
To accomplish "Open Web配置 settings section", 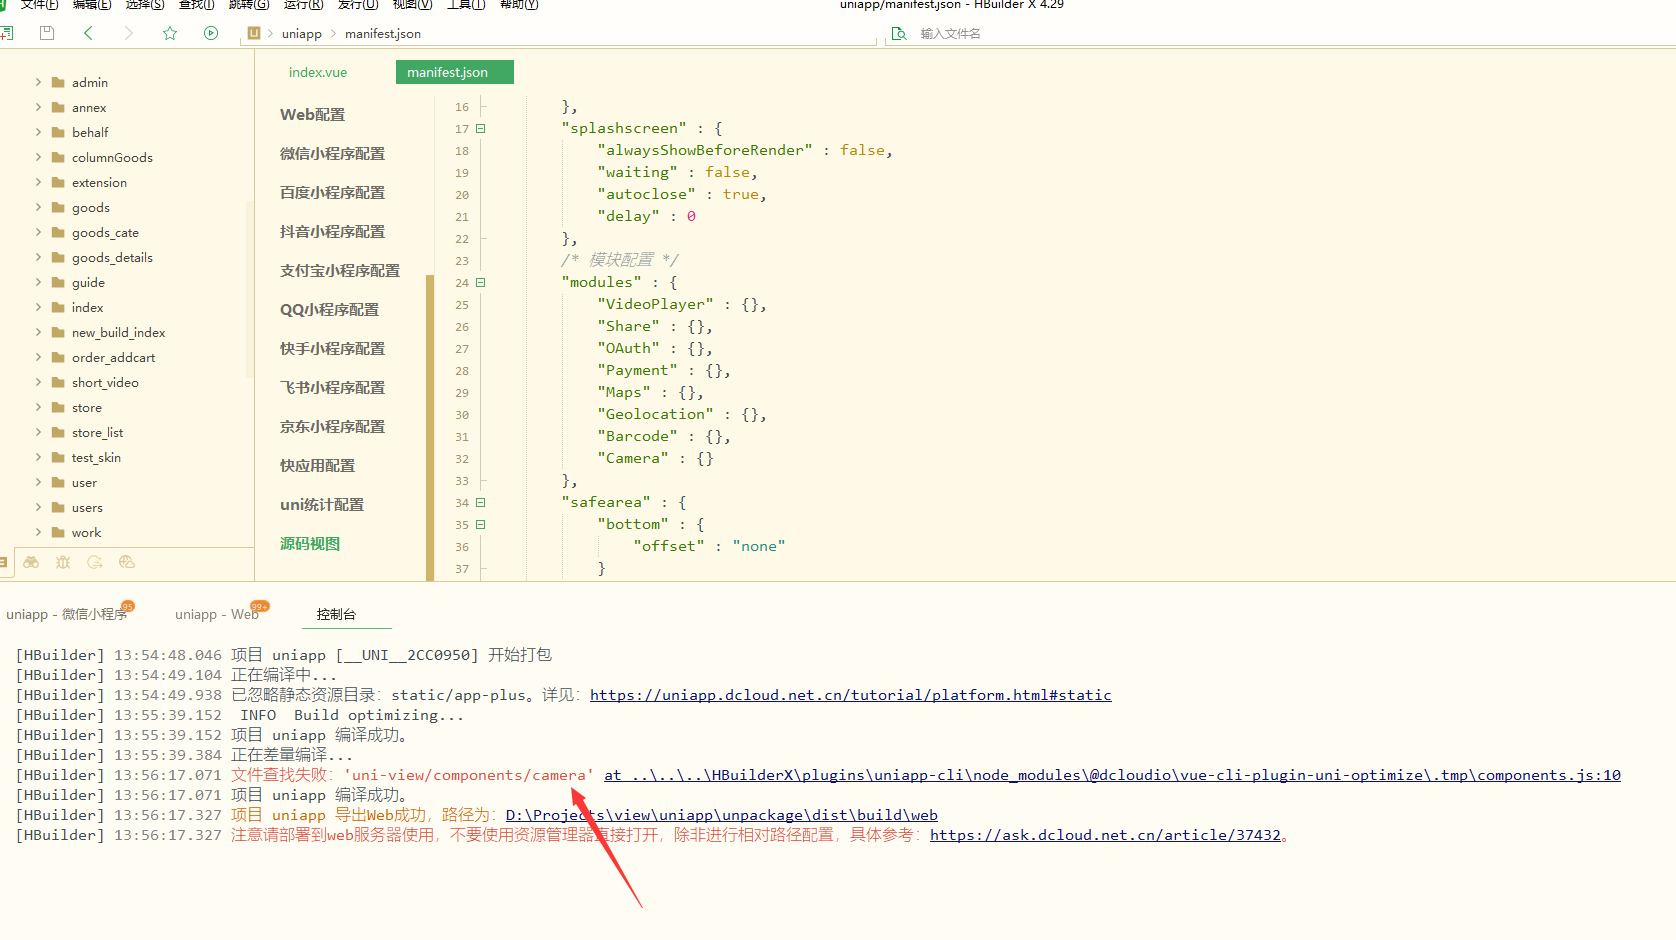I will tap(313, 114).
